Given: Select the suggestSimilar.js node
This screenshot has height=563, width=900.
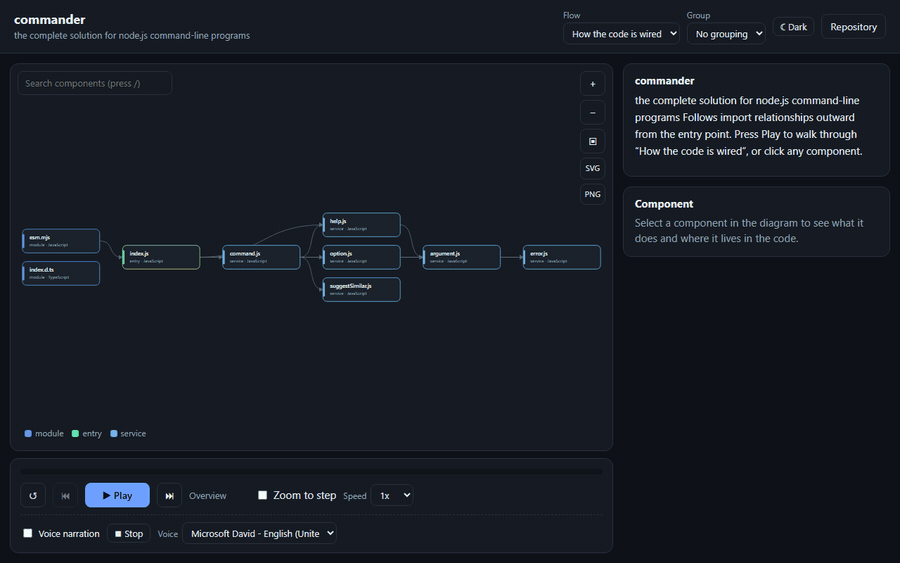Looking at the screenshot, I should point(362,289).
